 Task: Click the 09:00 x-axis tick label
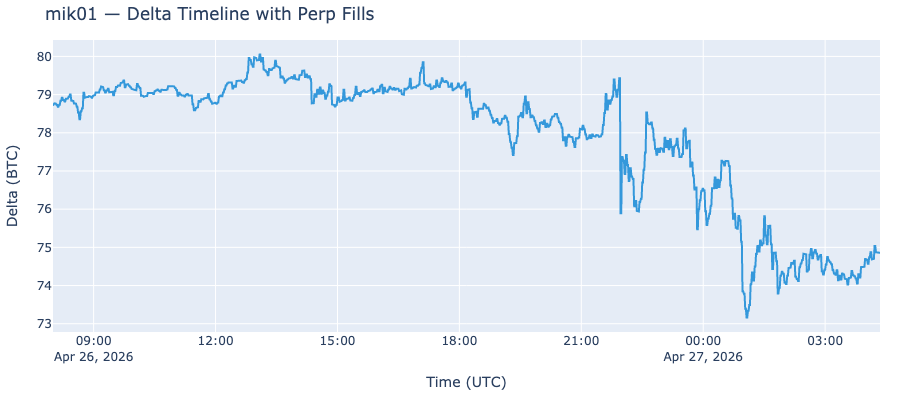point(94,341)
